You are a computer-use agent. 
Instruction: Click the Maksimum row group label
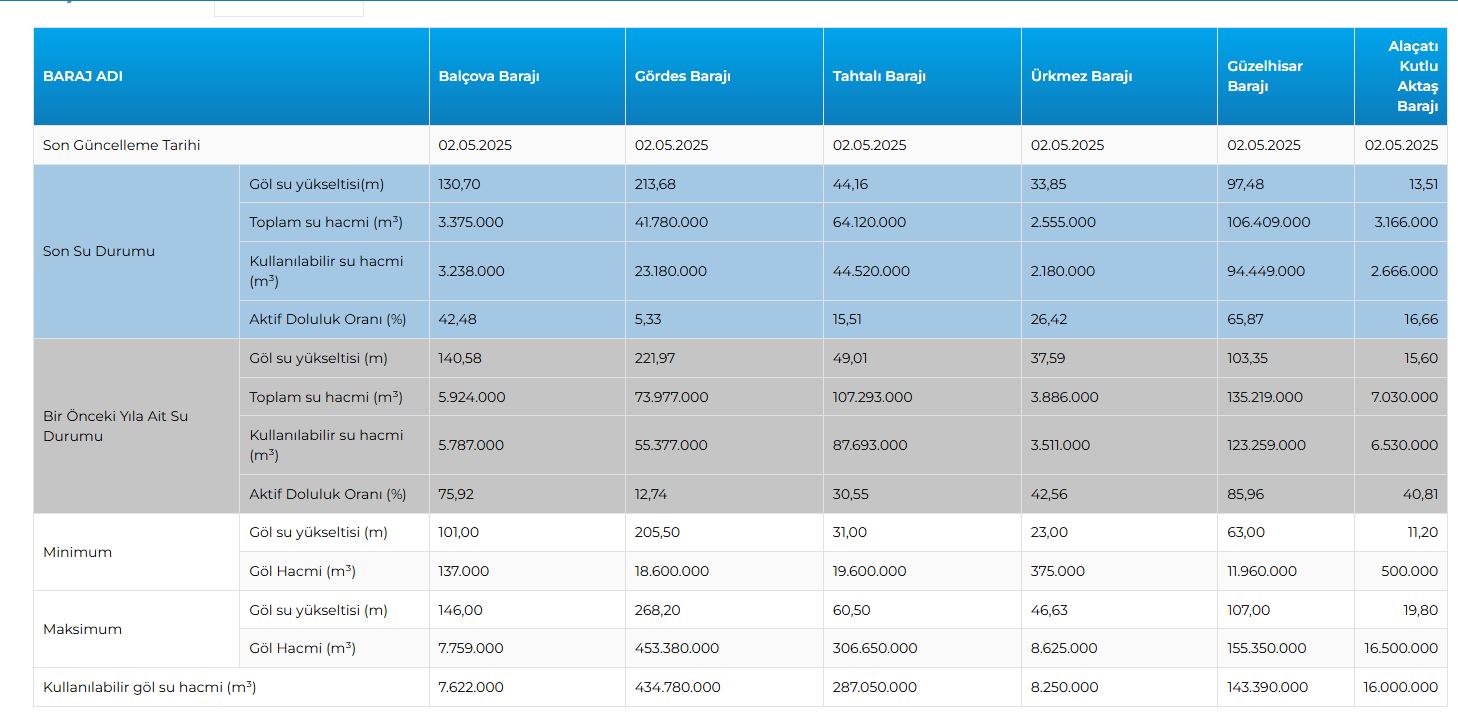coord(82,629)
